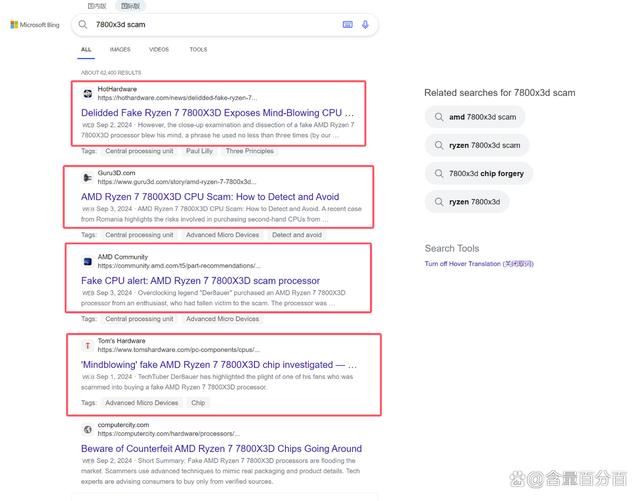Click the Microsoft Bing logo

[x=35, y=25]
